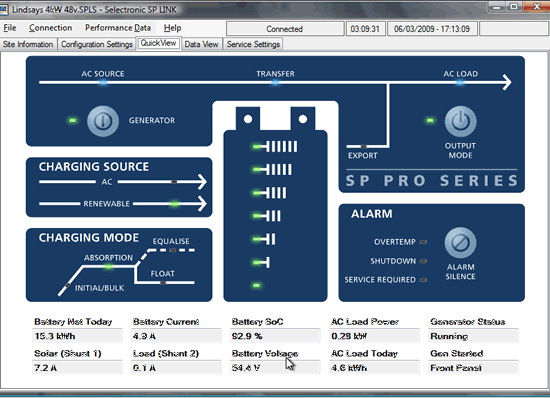The height and width of the screenshot is (398, 550).
Task: Select the QuickView tab
Action: (x=159, y=43)
